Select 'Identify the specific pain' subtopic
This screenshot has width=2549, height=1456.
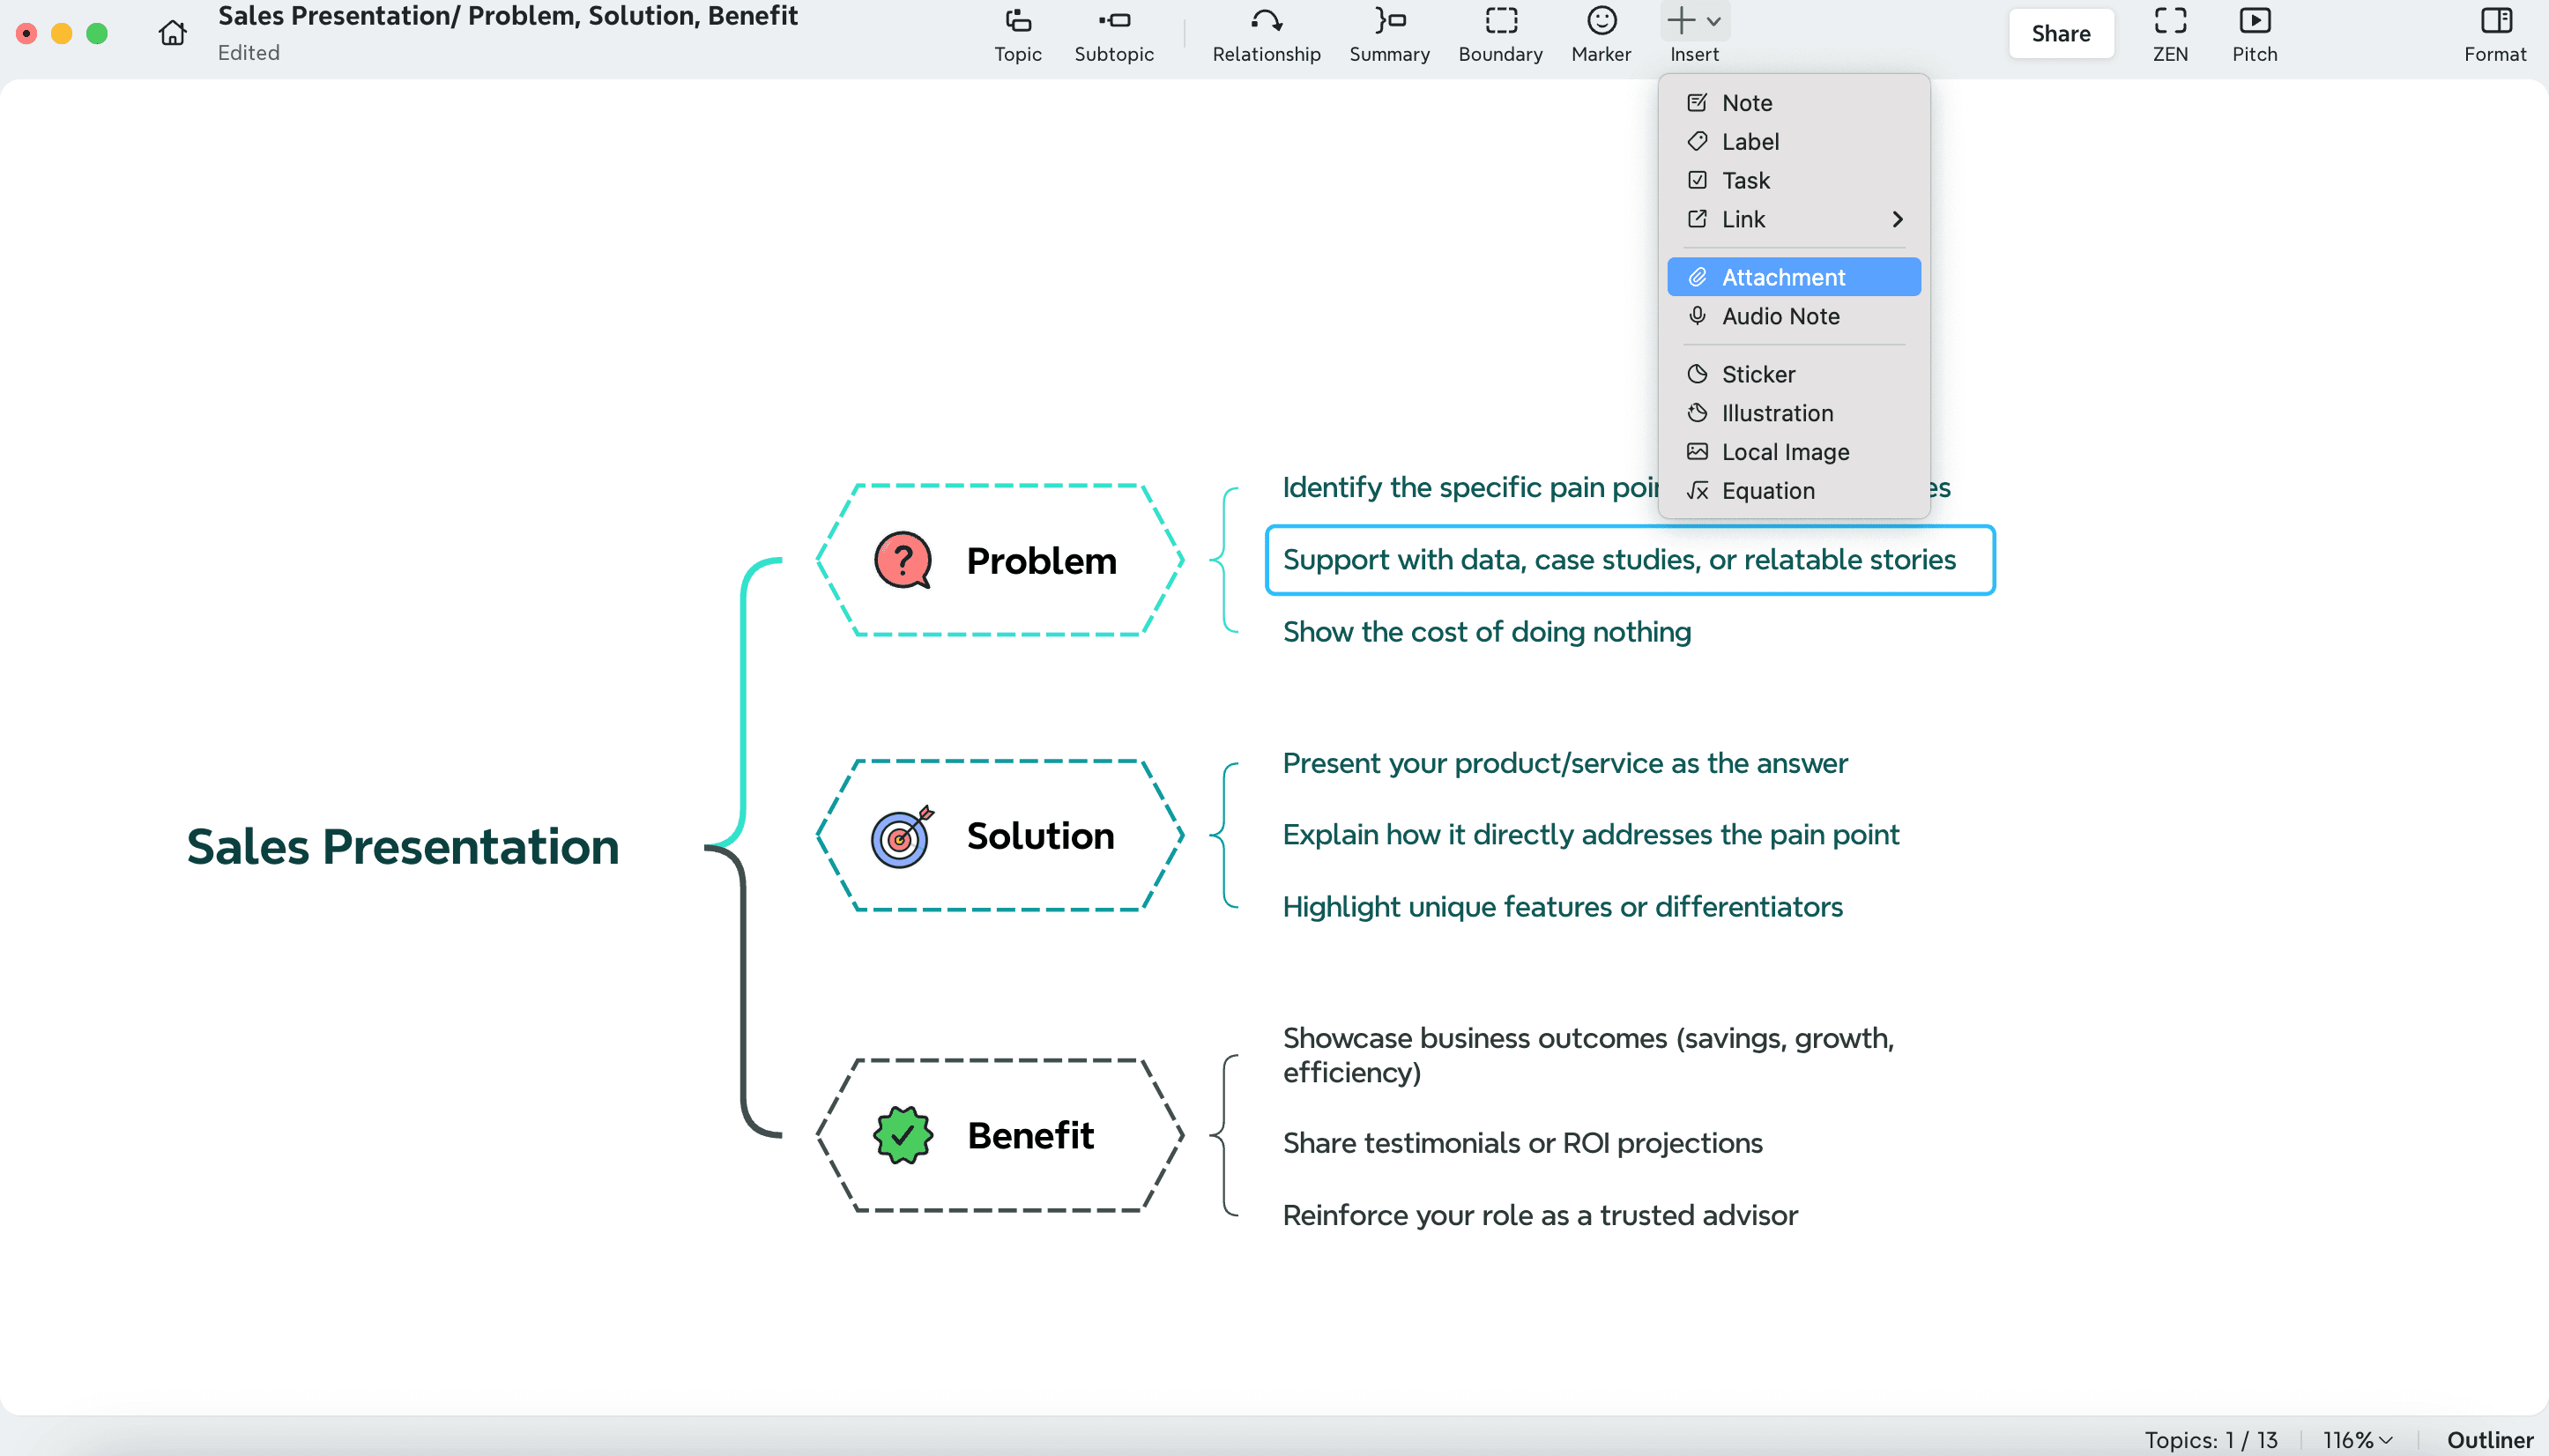[x=1469, y=487]
